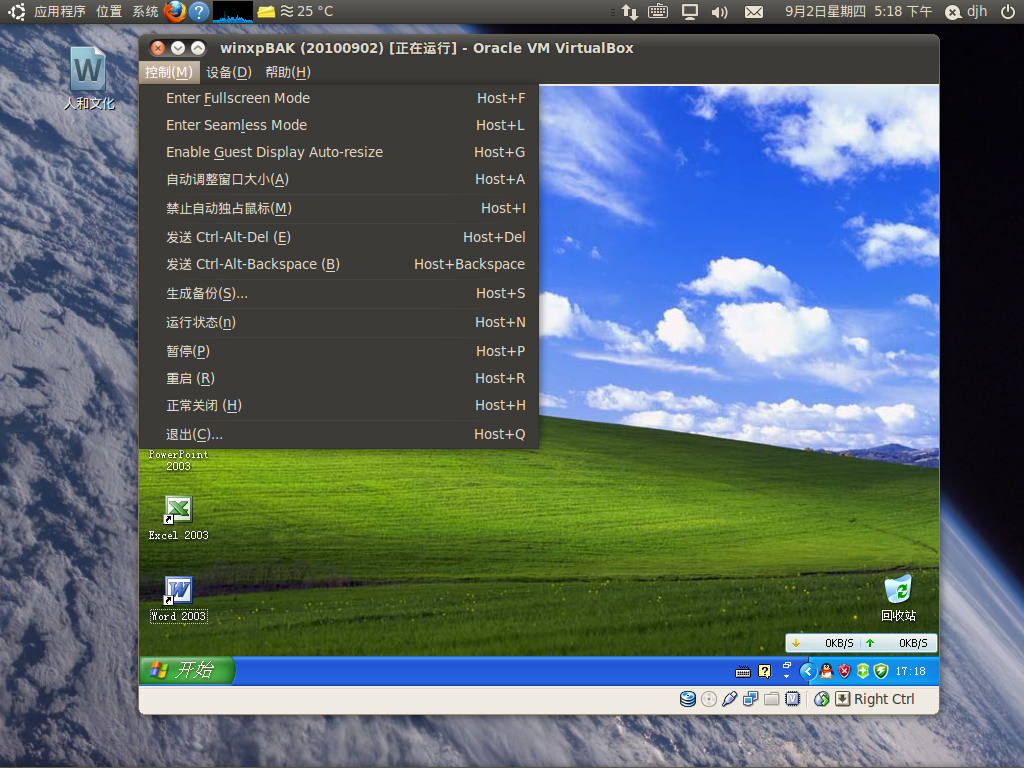This screenshot has height=768, width=1024.
Task: Select the Word 2003 desktop shortcut
Action: point(178,600)
